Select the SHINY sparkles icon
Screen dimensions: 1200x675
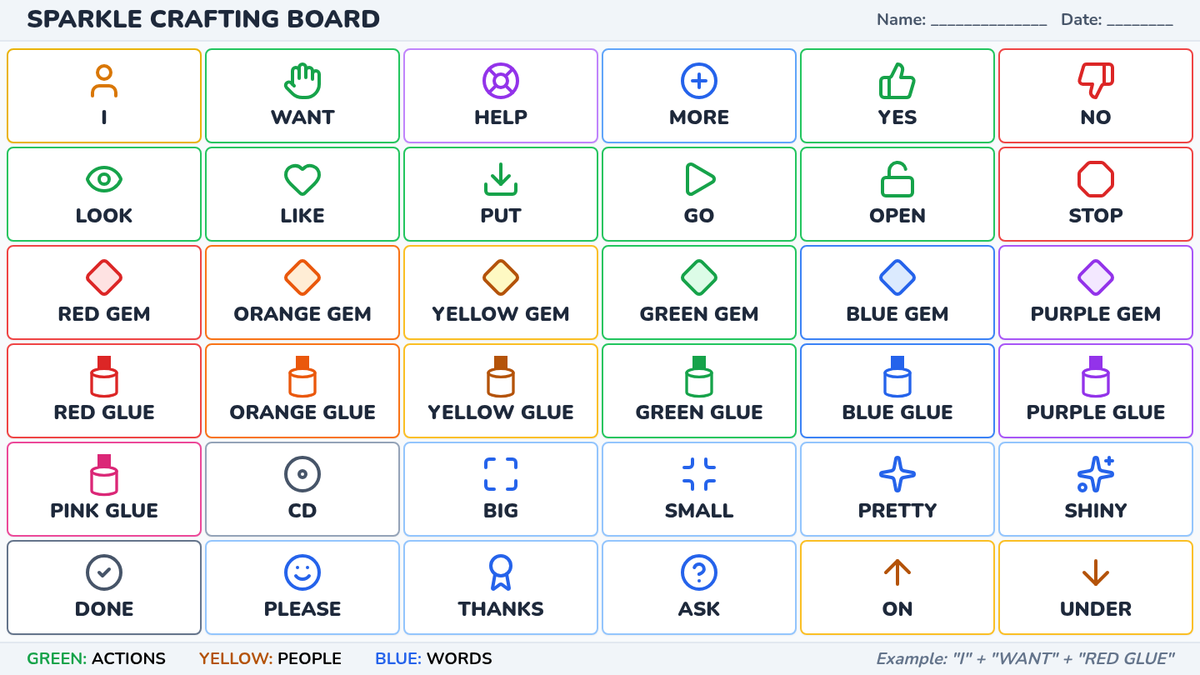pos(1095,474)
